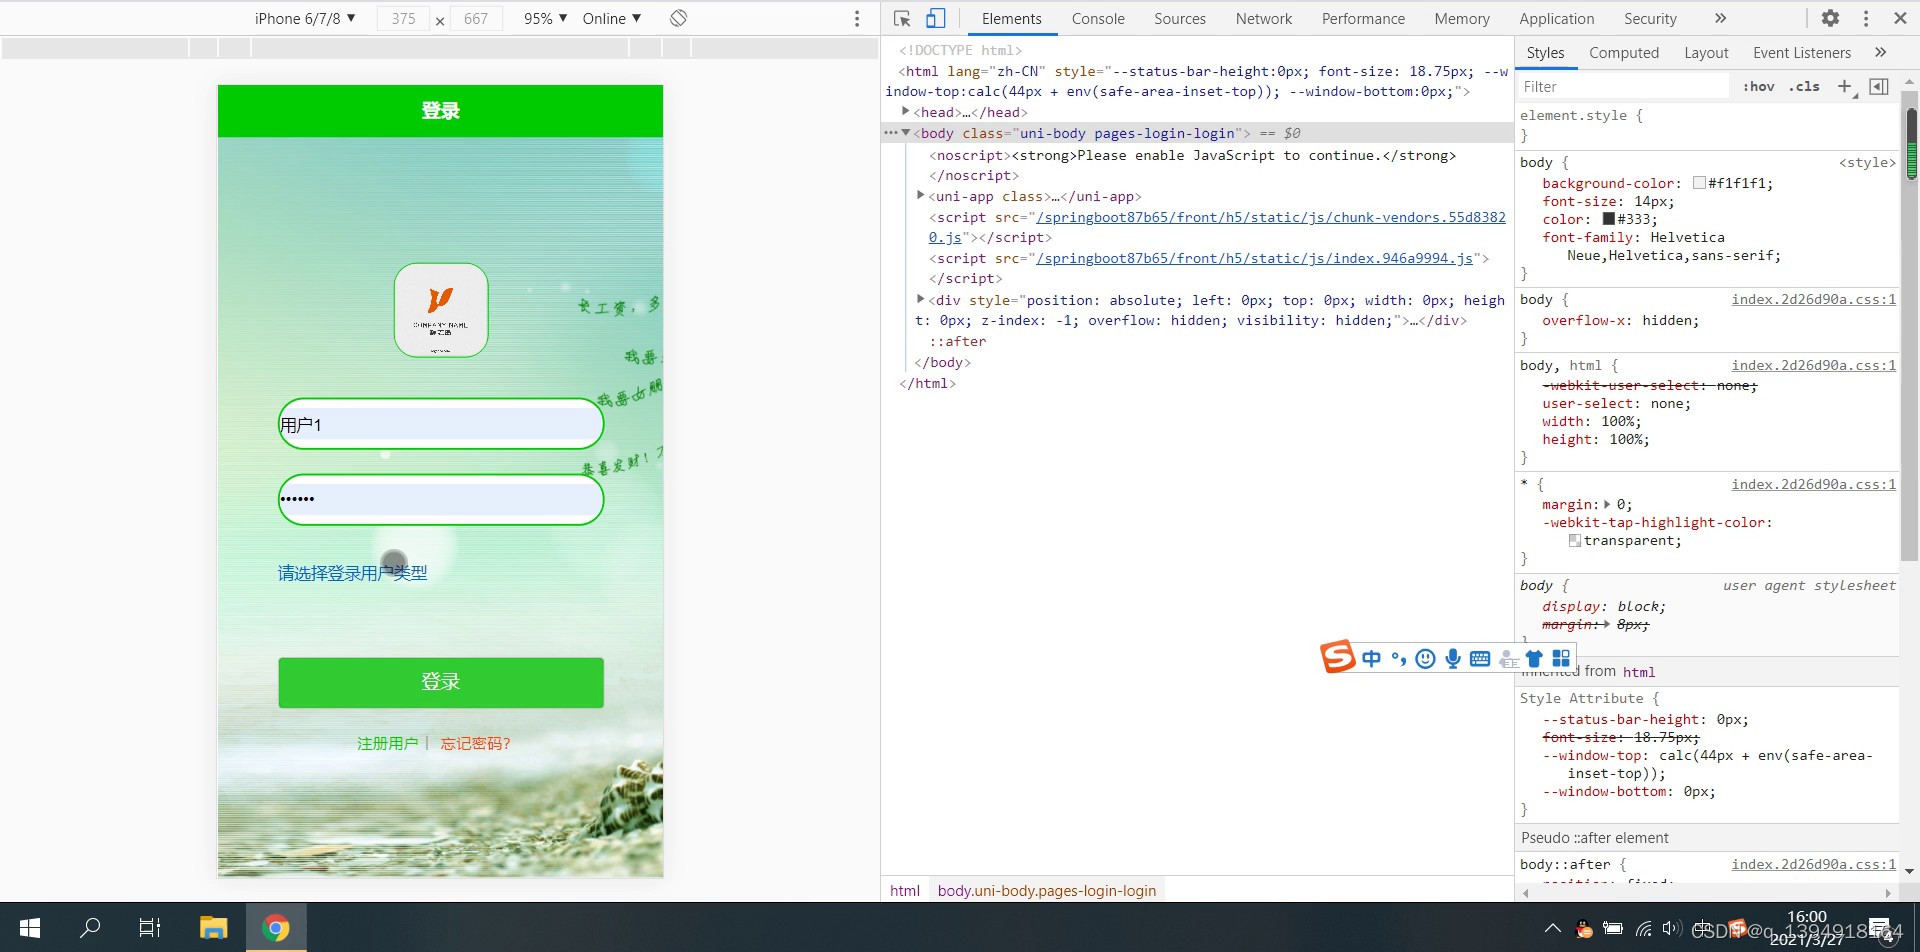This screenshot has width=1920, height=952.
Task: Switch to Layout tab
Action: coord(1706,52)
